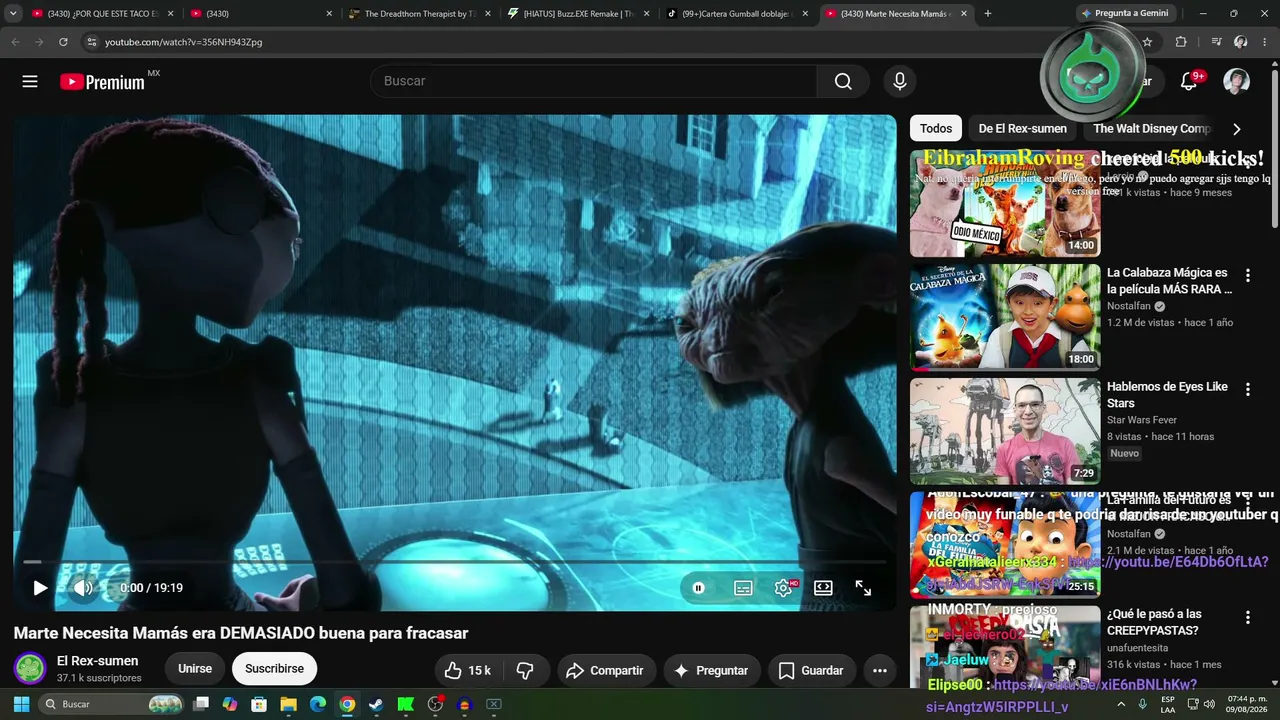Click the search magnifier button

coord(843,81)
